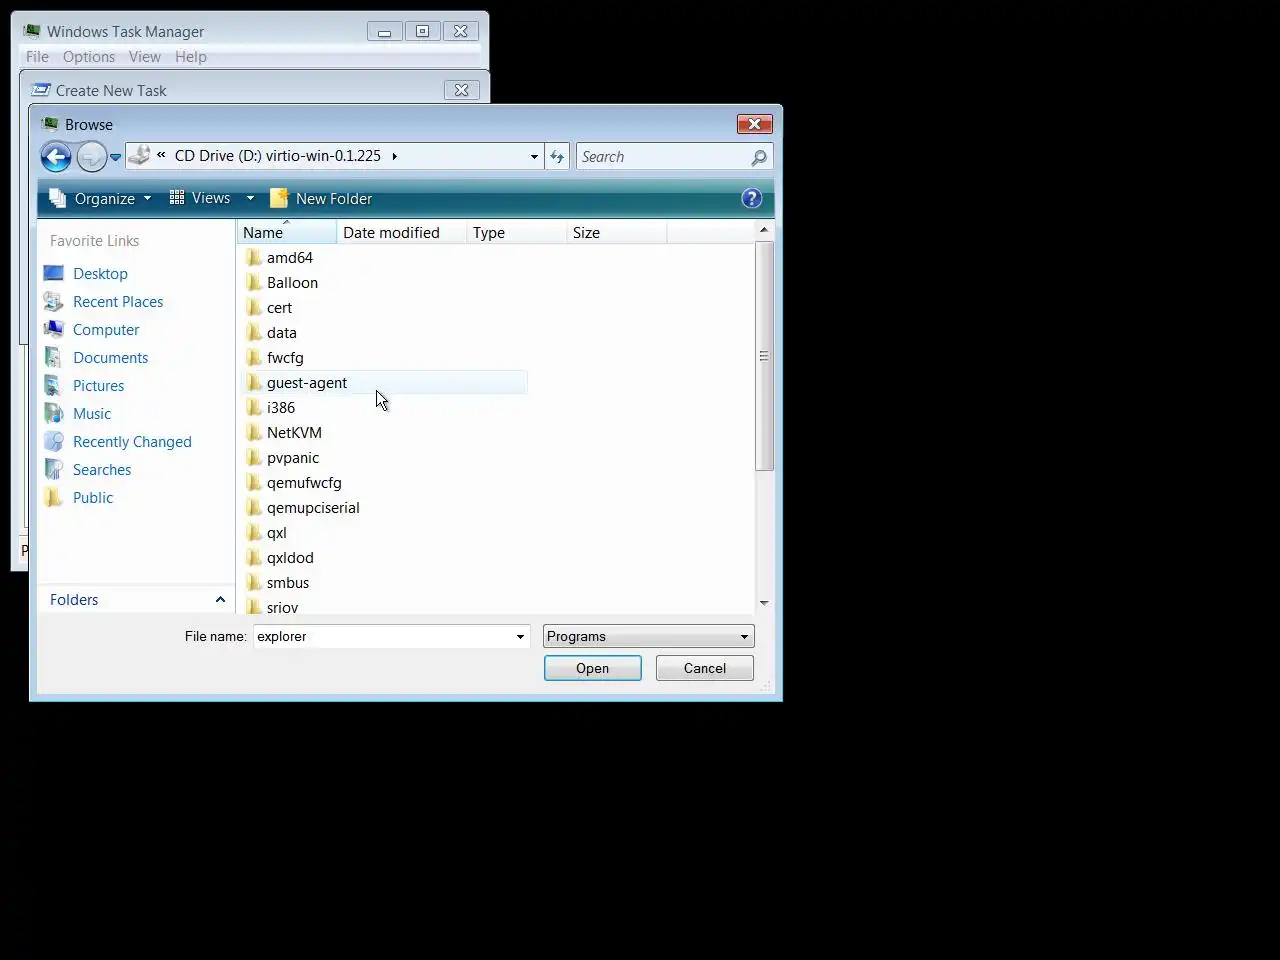Go back with the blue Back arrow

pyautogui.click(x=56, y=157)
